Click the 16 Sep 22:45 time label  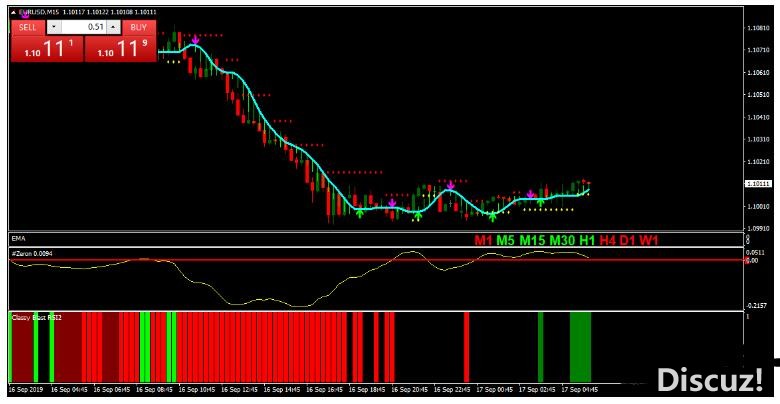point(453,389)
